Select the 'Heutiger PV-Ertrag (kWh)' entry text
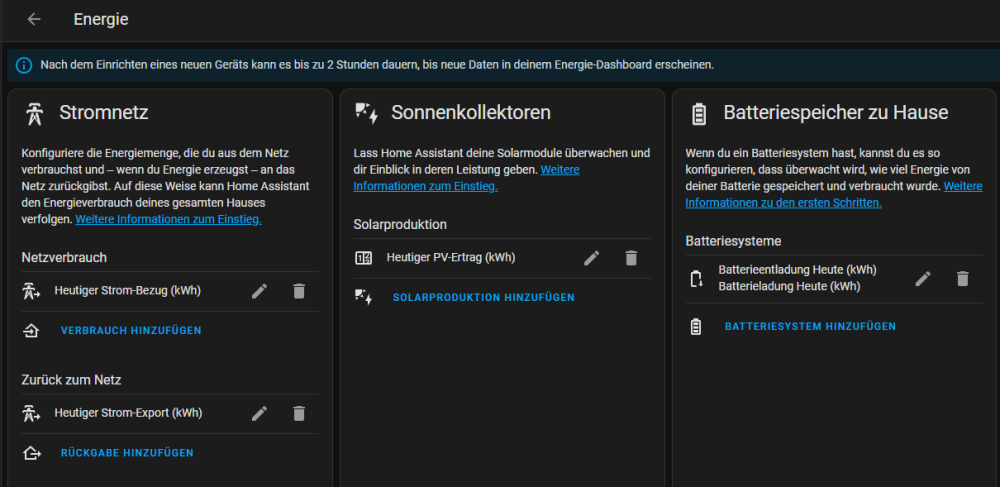 (x=451, y=258)
